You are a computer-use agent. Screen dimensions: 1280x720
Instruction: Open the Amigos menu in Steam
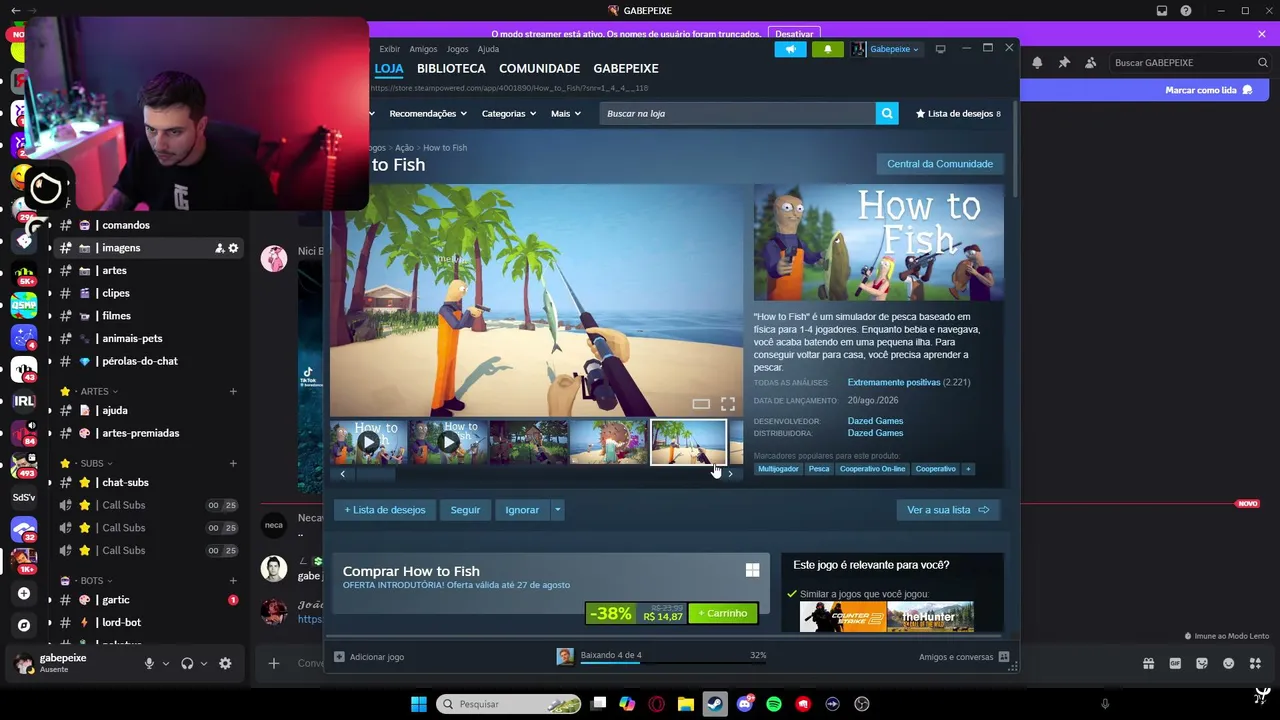(423, 49)
